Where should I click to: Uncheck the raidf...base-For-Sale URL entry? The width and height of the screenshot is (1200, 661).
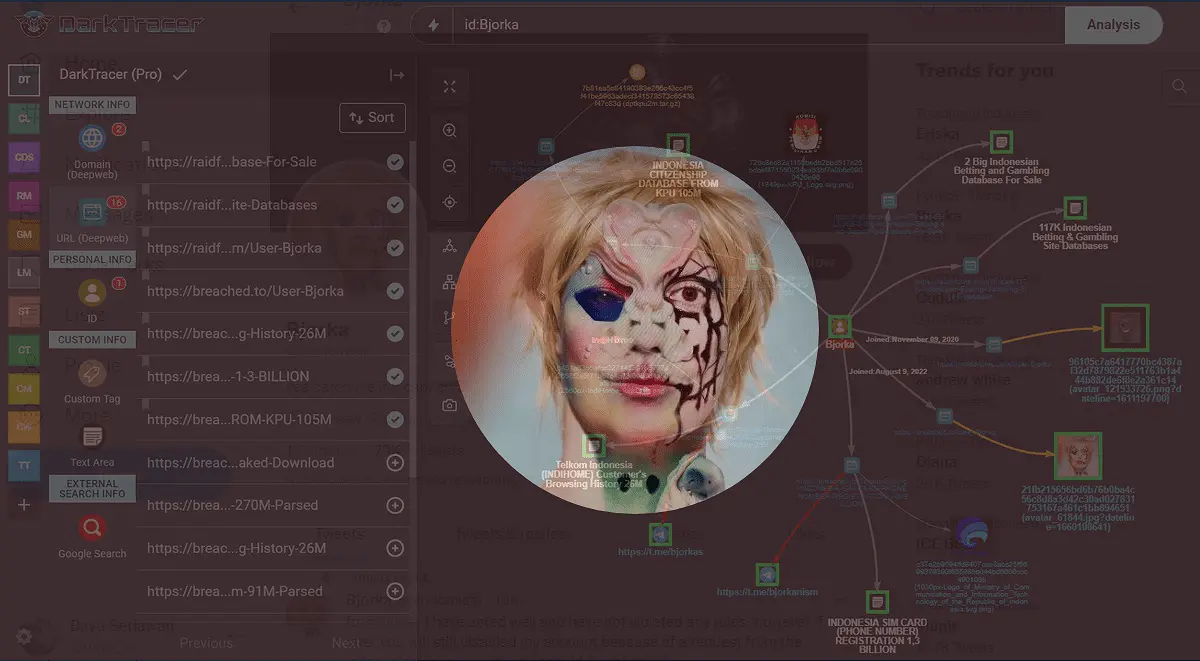click(395, 162)
